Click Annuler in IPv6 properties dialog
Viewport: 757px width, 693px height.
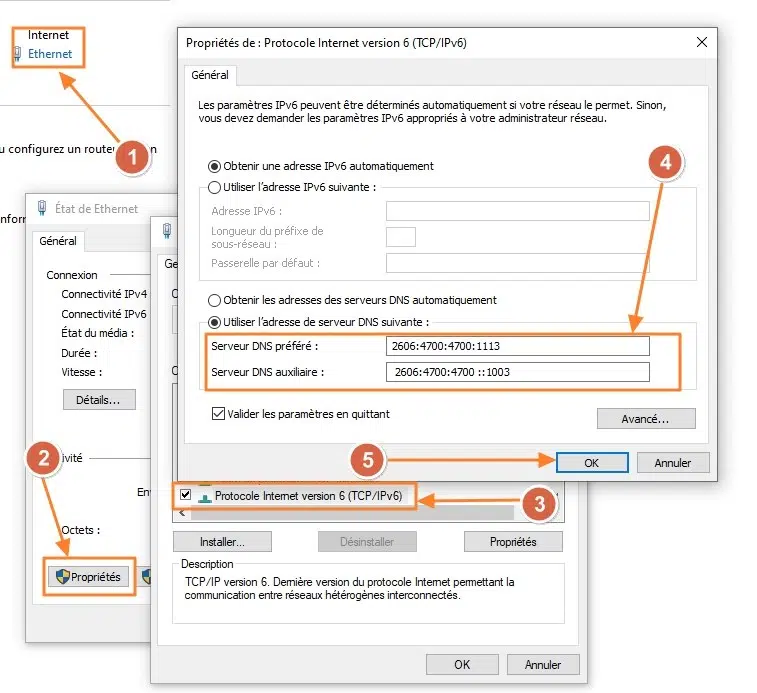(x=673, y=463)
